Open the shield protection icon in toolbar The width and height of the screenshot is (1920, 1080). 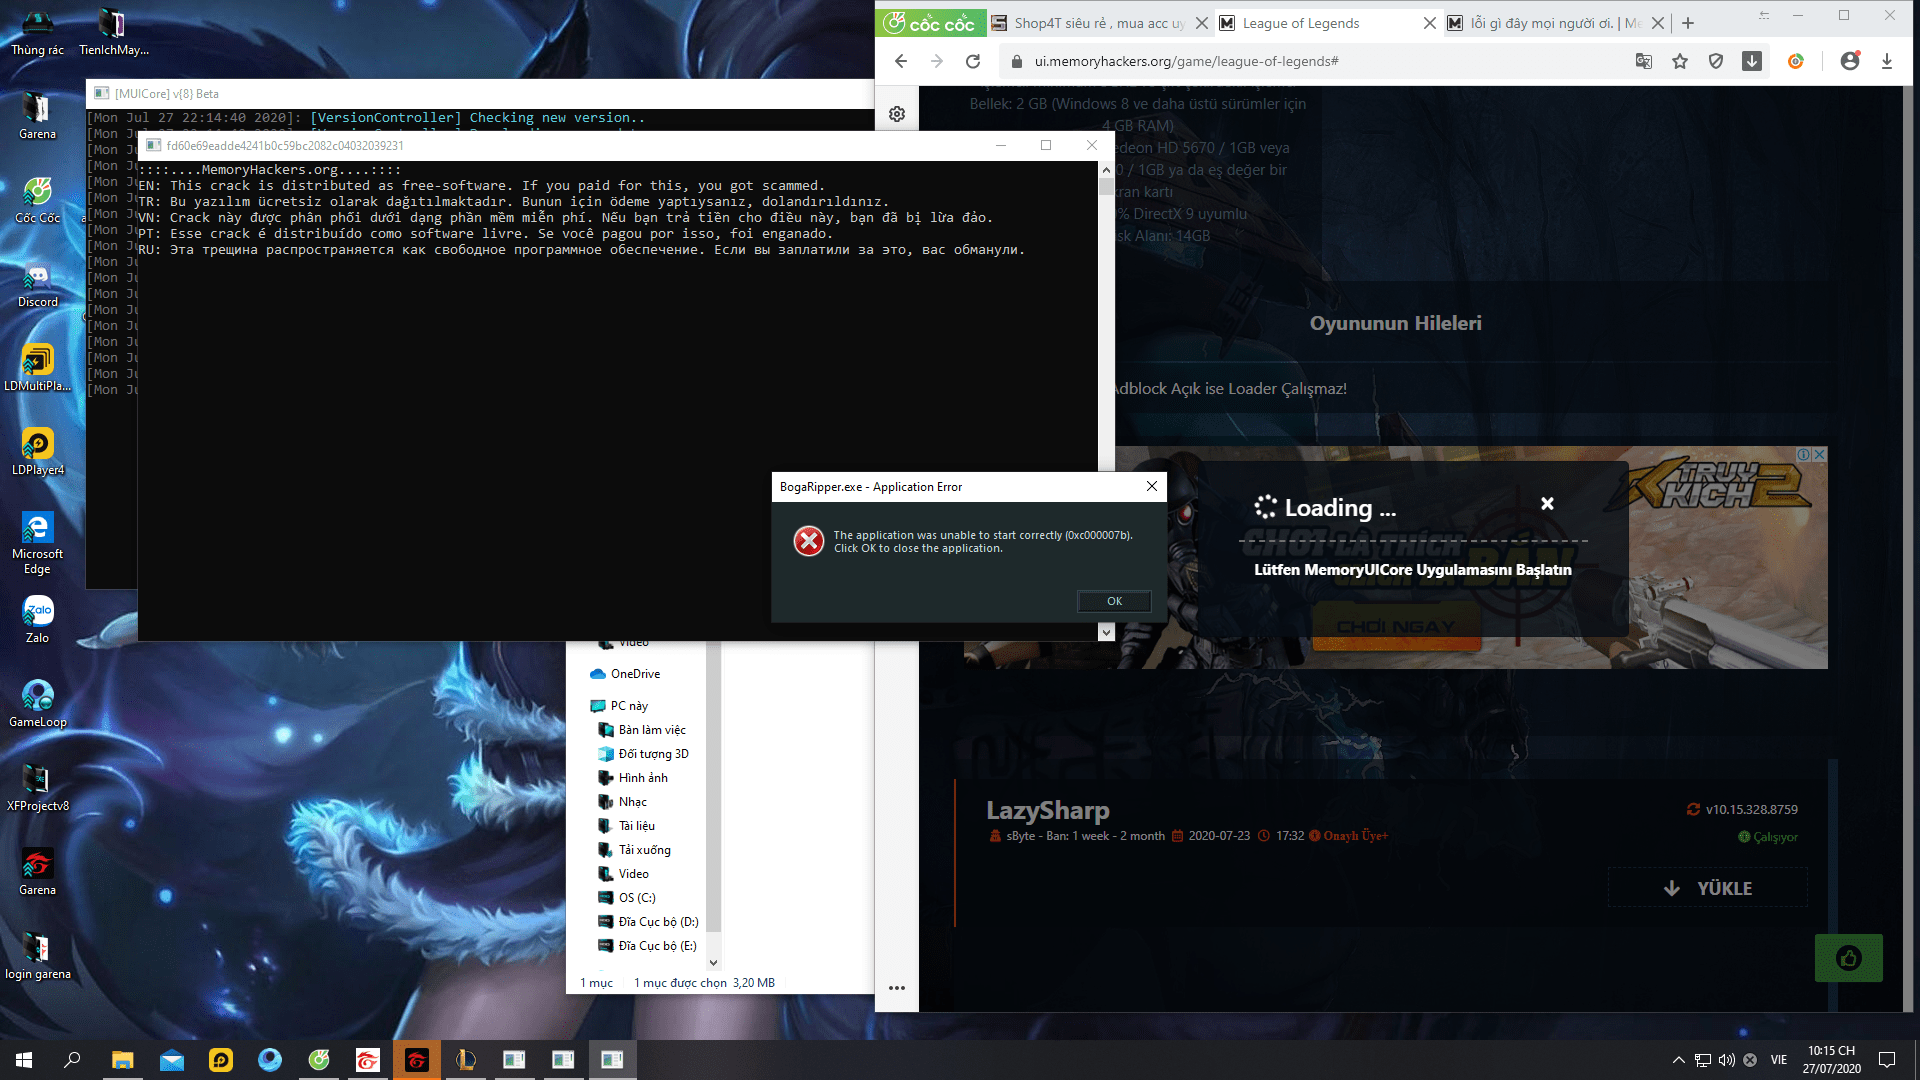(x=1715, y=61)
